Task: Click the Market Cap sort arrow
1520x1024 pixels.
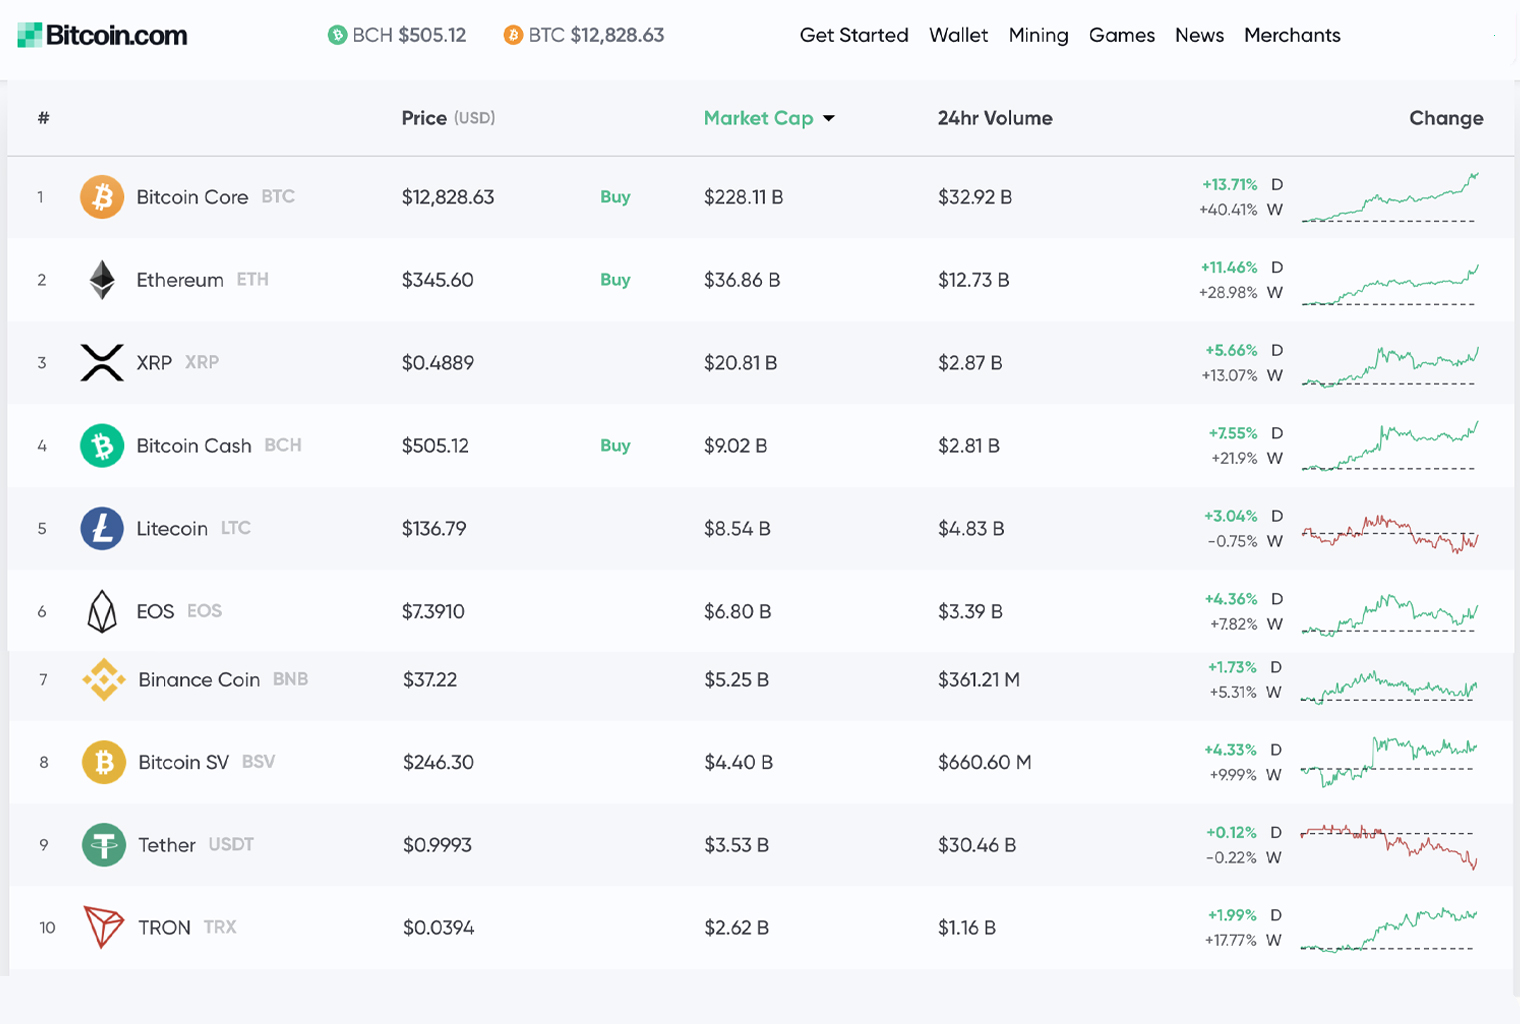Action: [829, 119]
